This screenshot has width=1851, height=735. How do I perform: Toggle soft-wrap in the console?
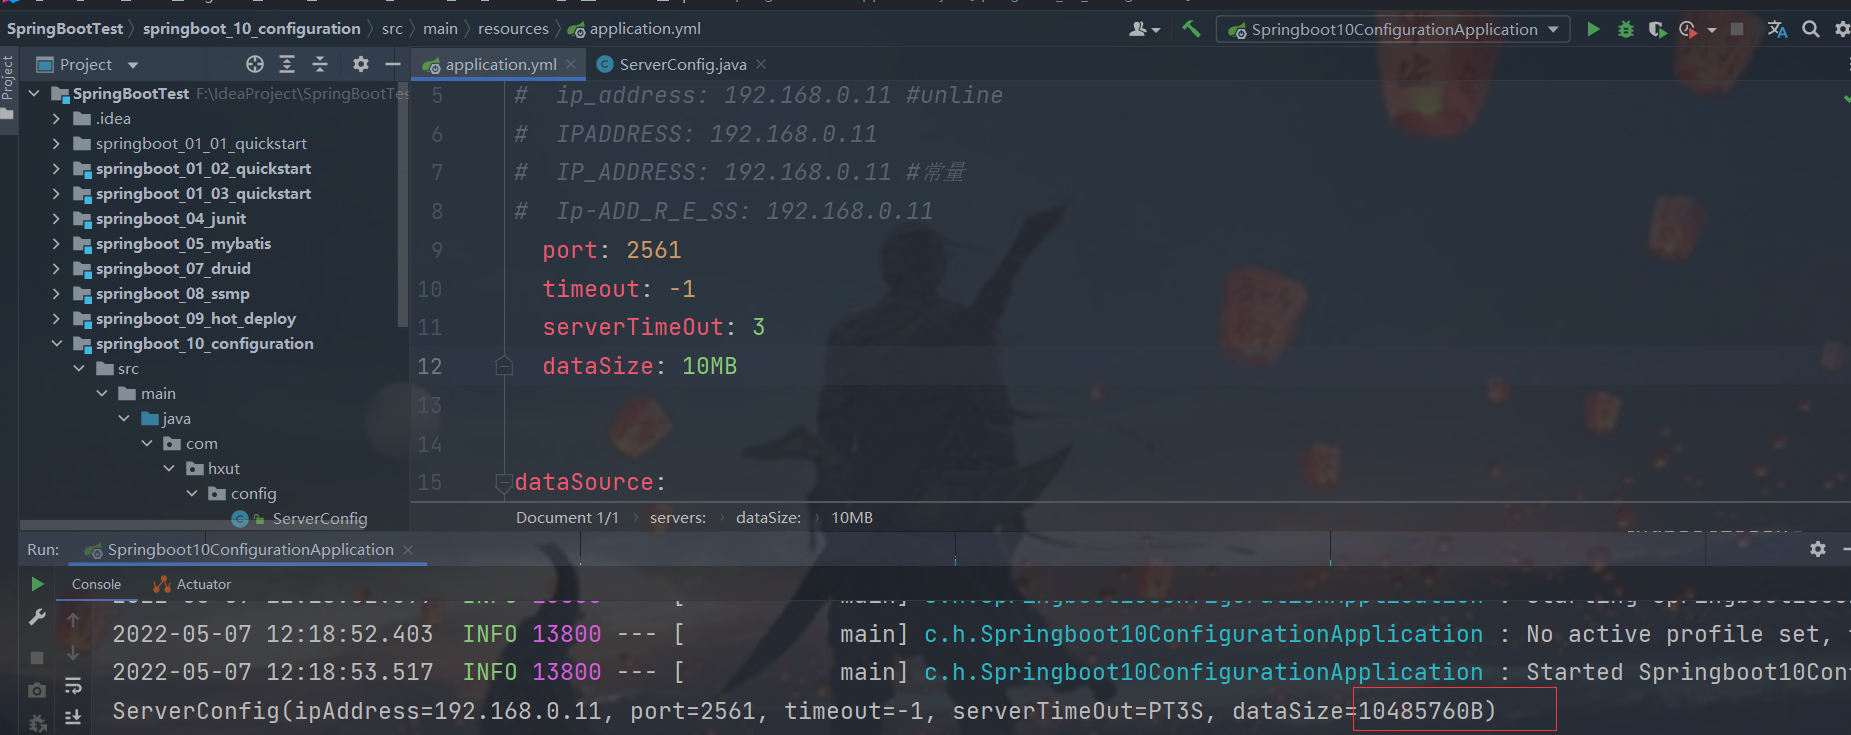[73, 686]
